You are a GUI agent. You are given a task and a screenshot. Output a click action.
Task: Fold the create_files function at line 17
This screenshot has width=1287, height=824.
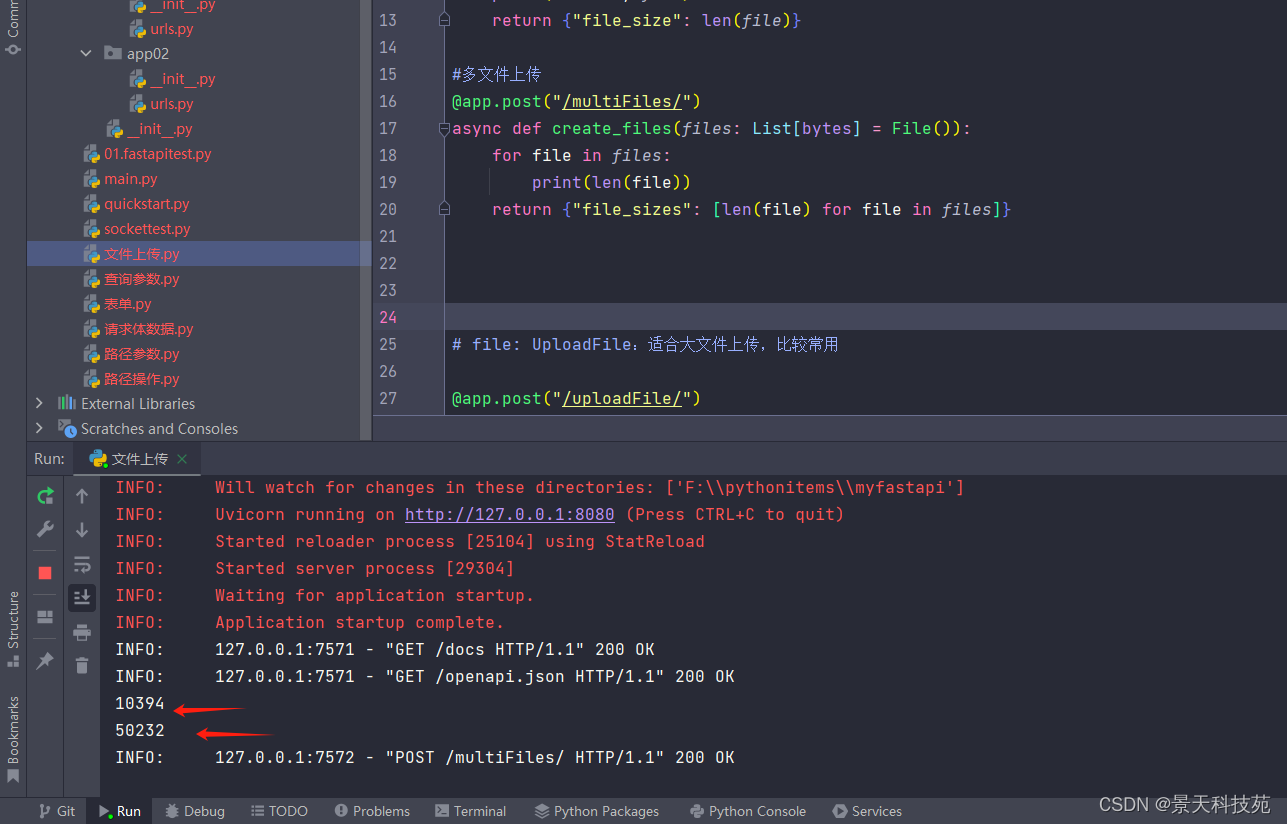tap(444, 128)
